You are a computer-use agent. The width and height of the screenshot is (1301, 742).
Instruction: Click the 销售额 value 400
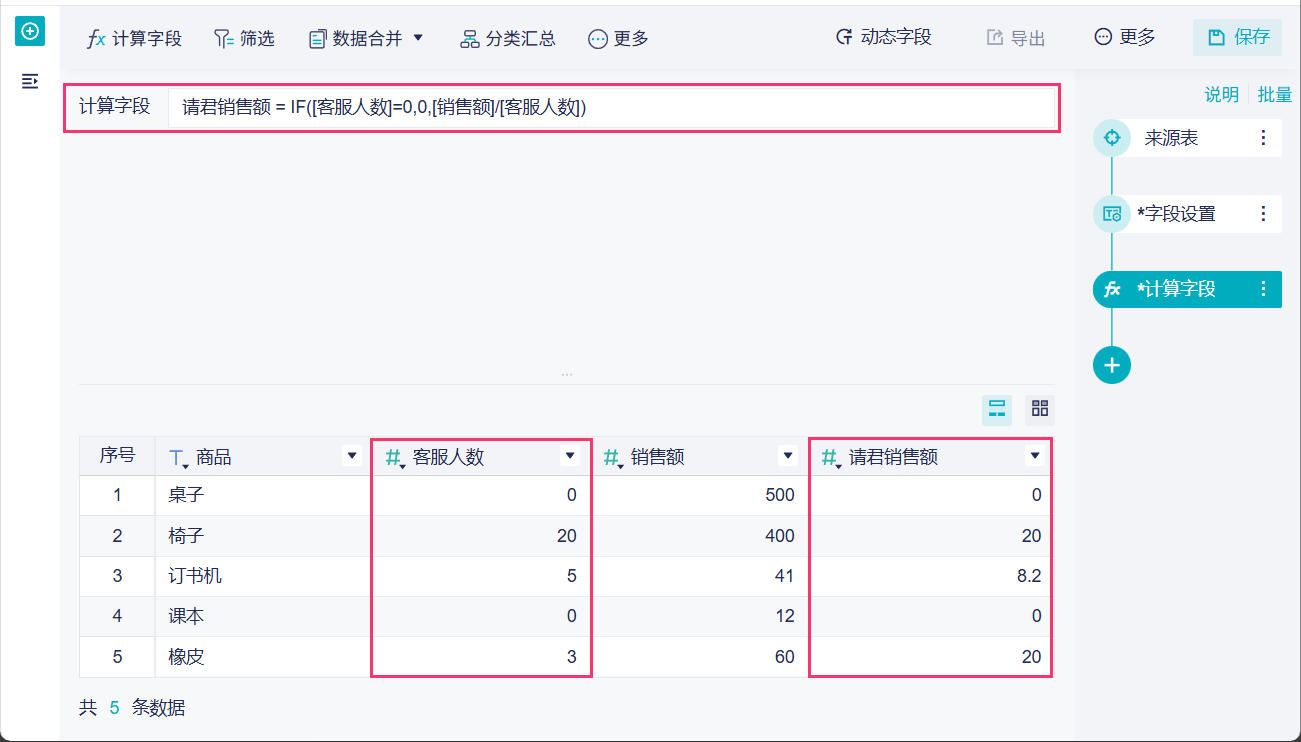(778, 536)
